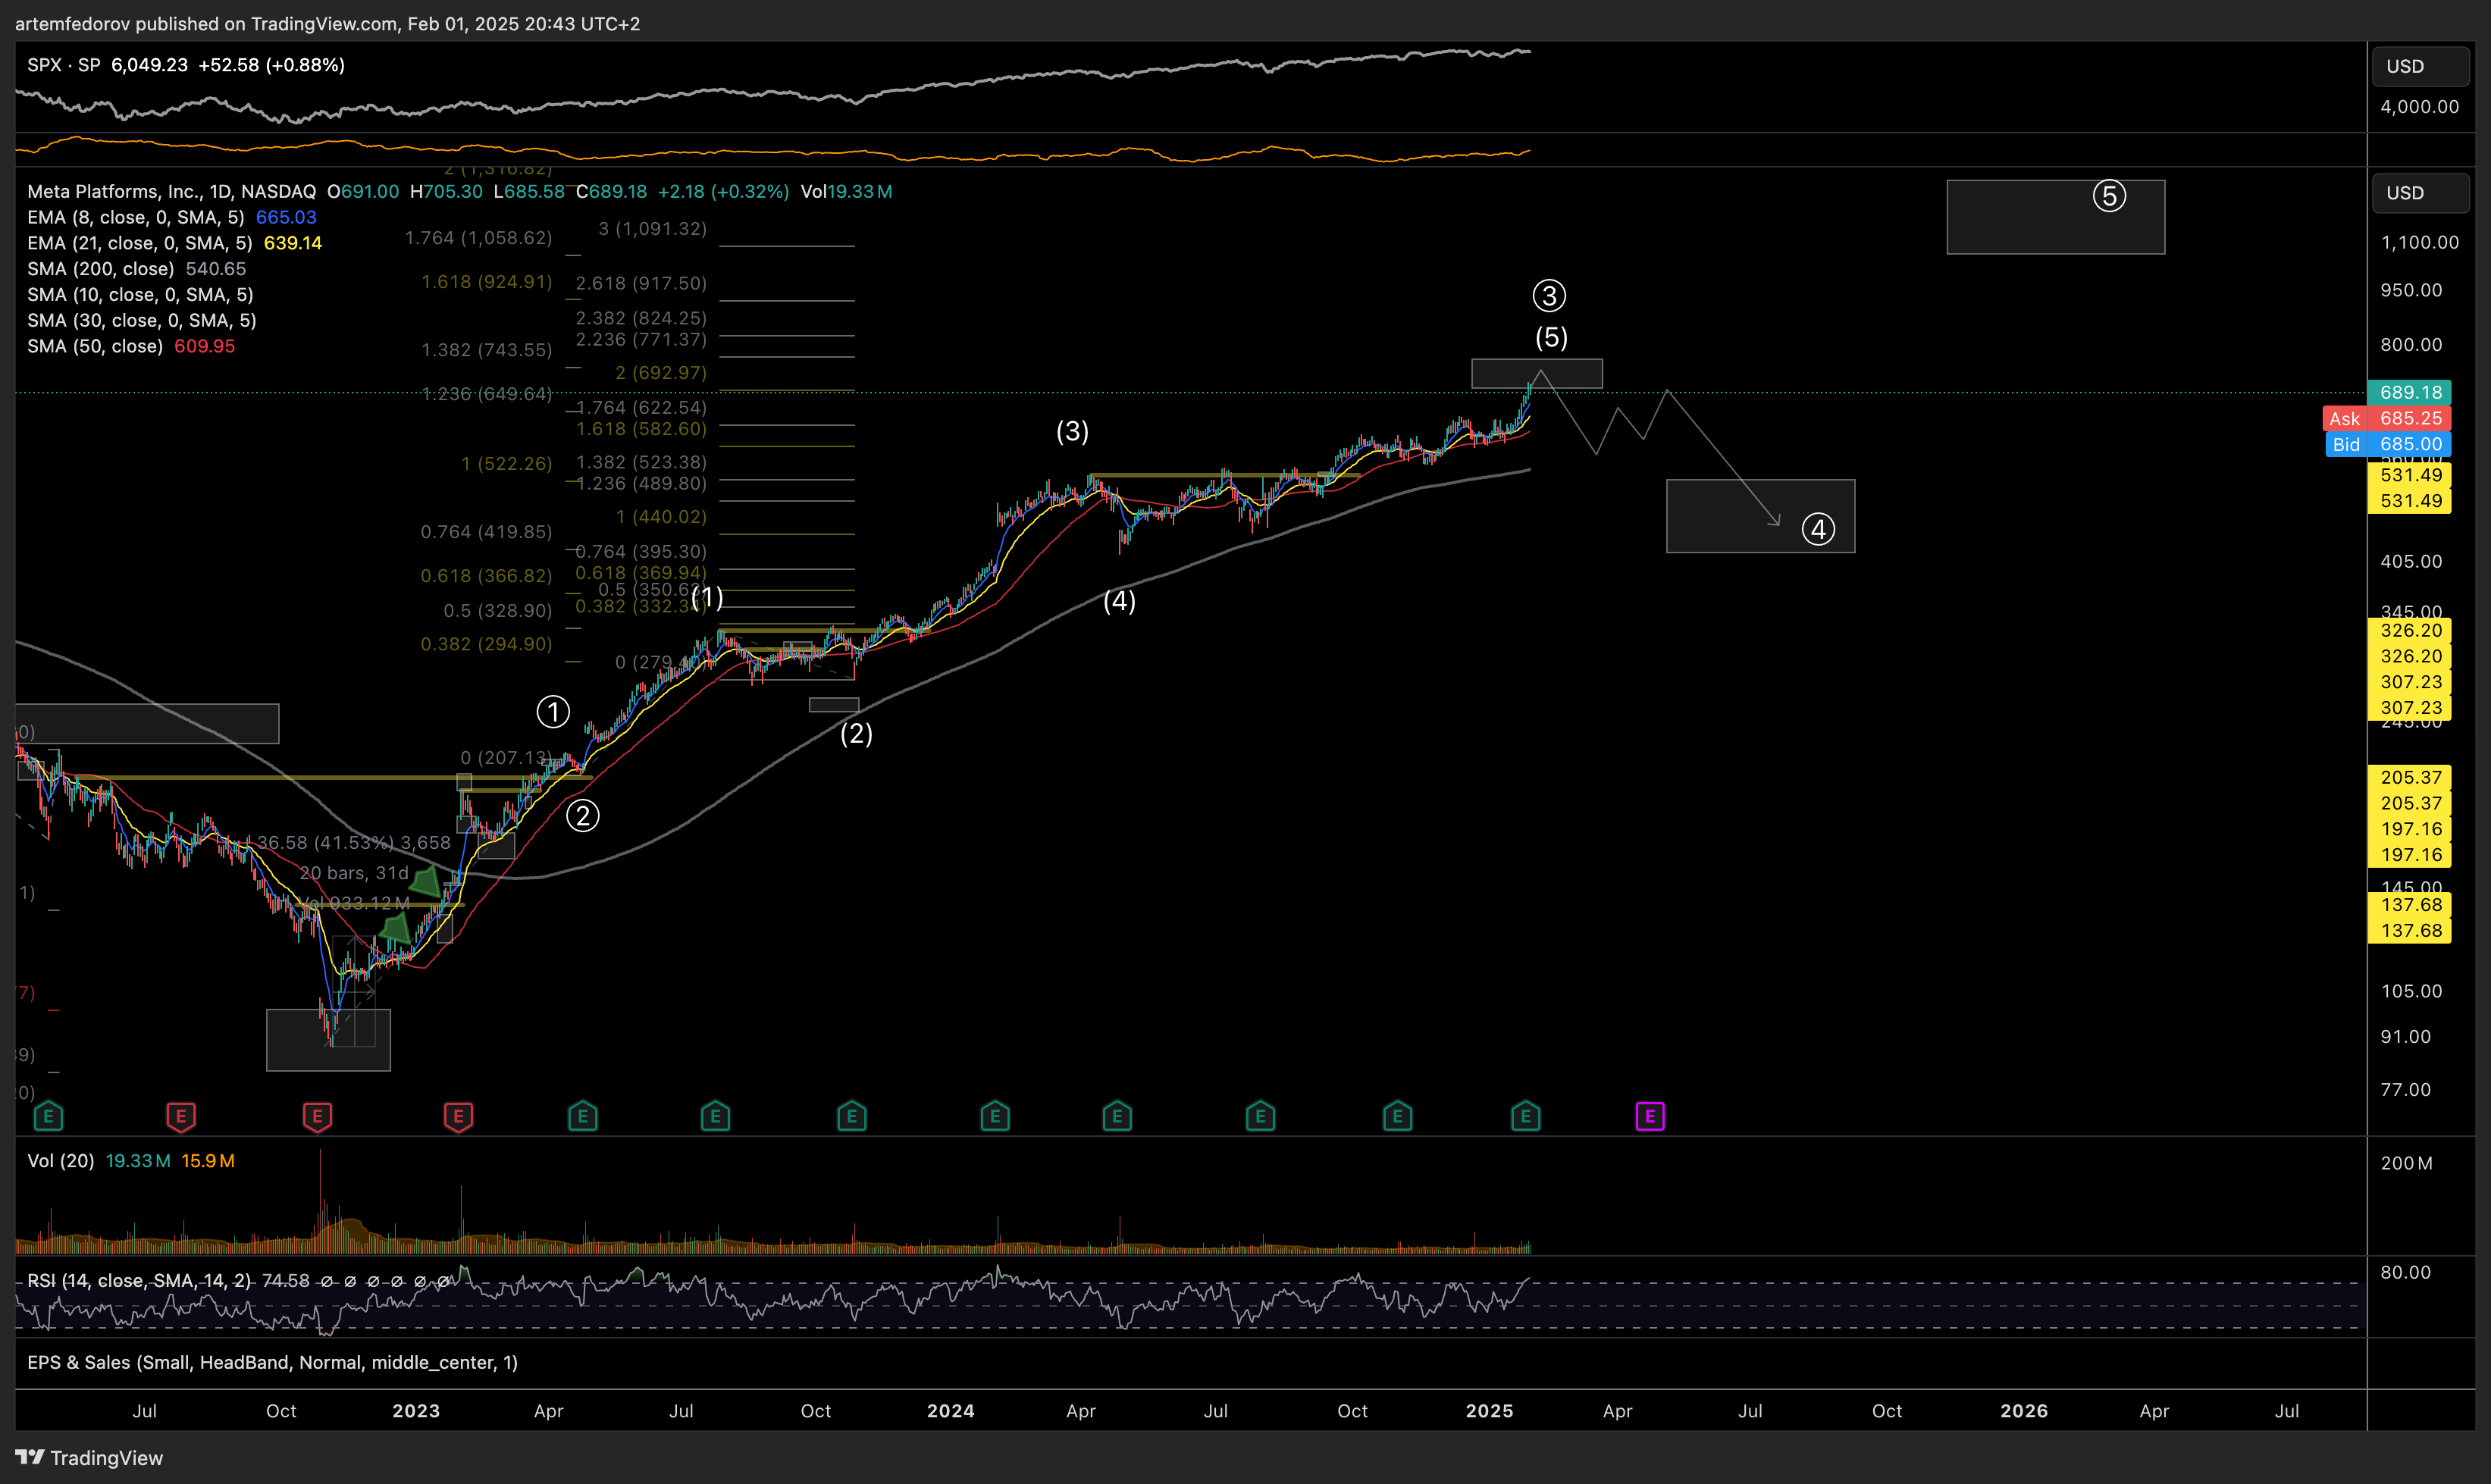This screenshot has height=1484, width=2491.
Task: Select the EMA (8, close) indicator legend
Action: [136, 217]
